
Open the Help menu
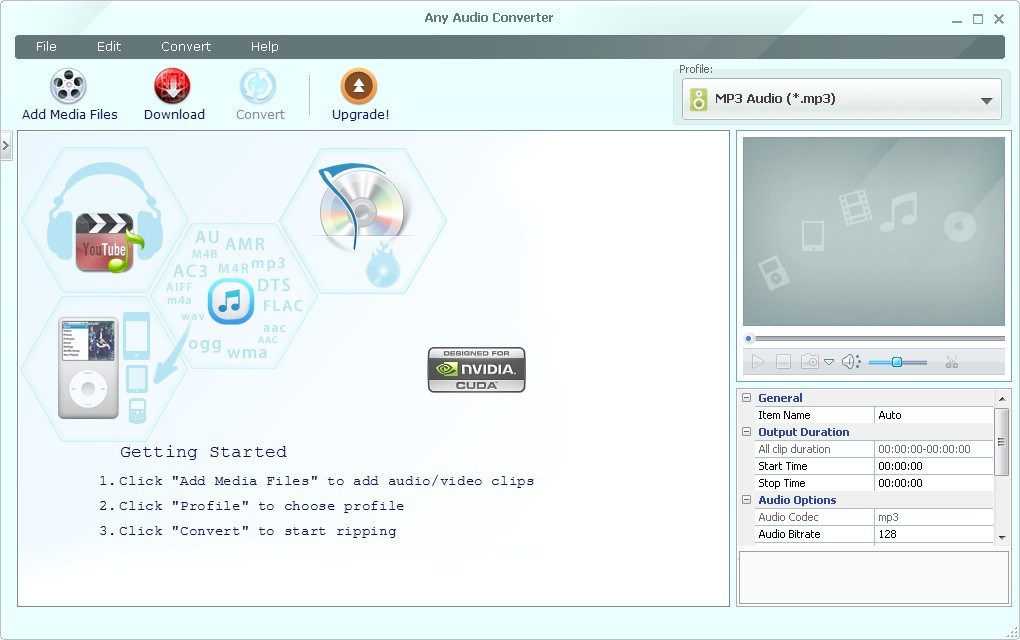click(265, 47)
